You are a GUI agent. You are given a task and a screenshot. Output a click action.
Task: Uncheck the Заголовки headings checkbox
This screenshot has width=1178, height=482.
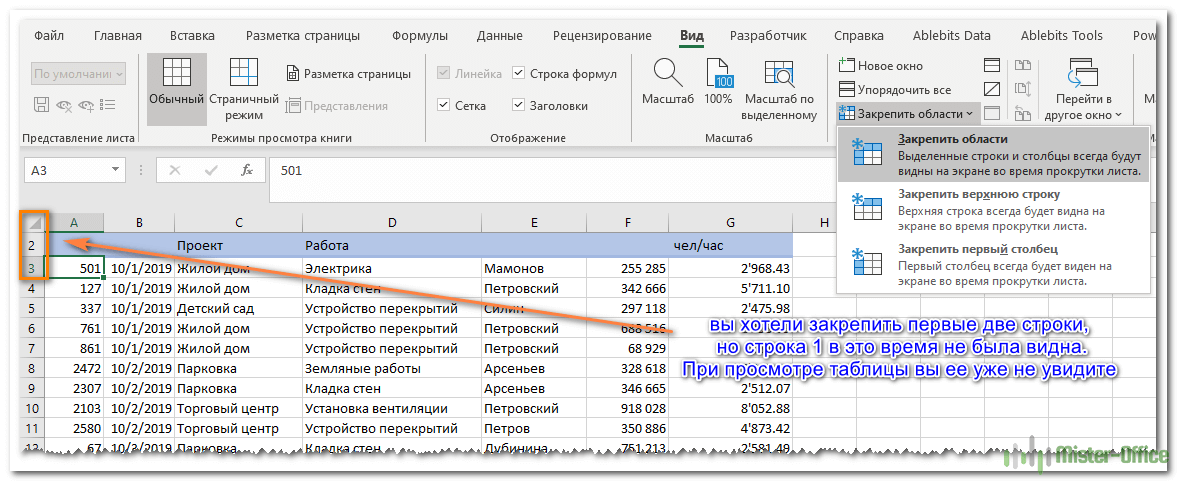pos(519,105)
